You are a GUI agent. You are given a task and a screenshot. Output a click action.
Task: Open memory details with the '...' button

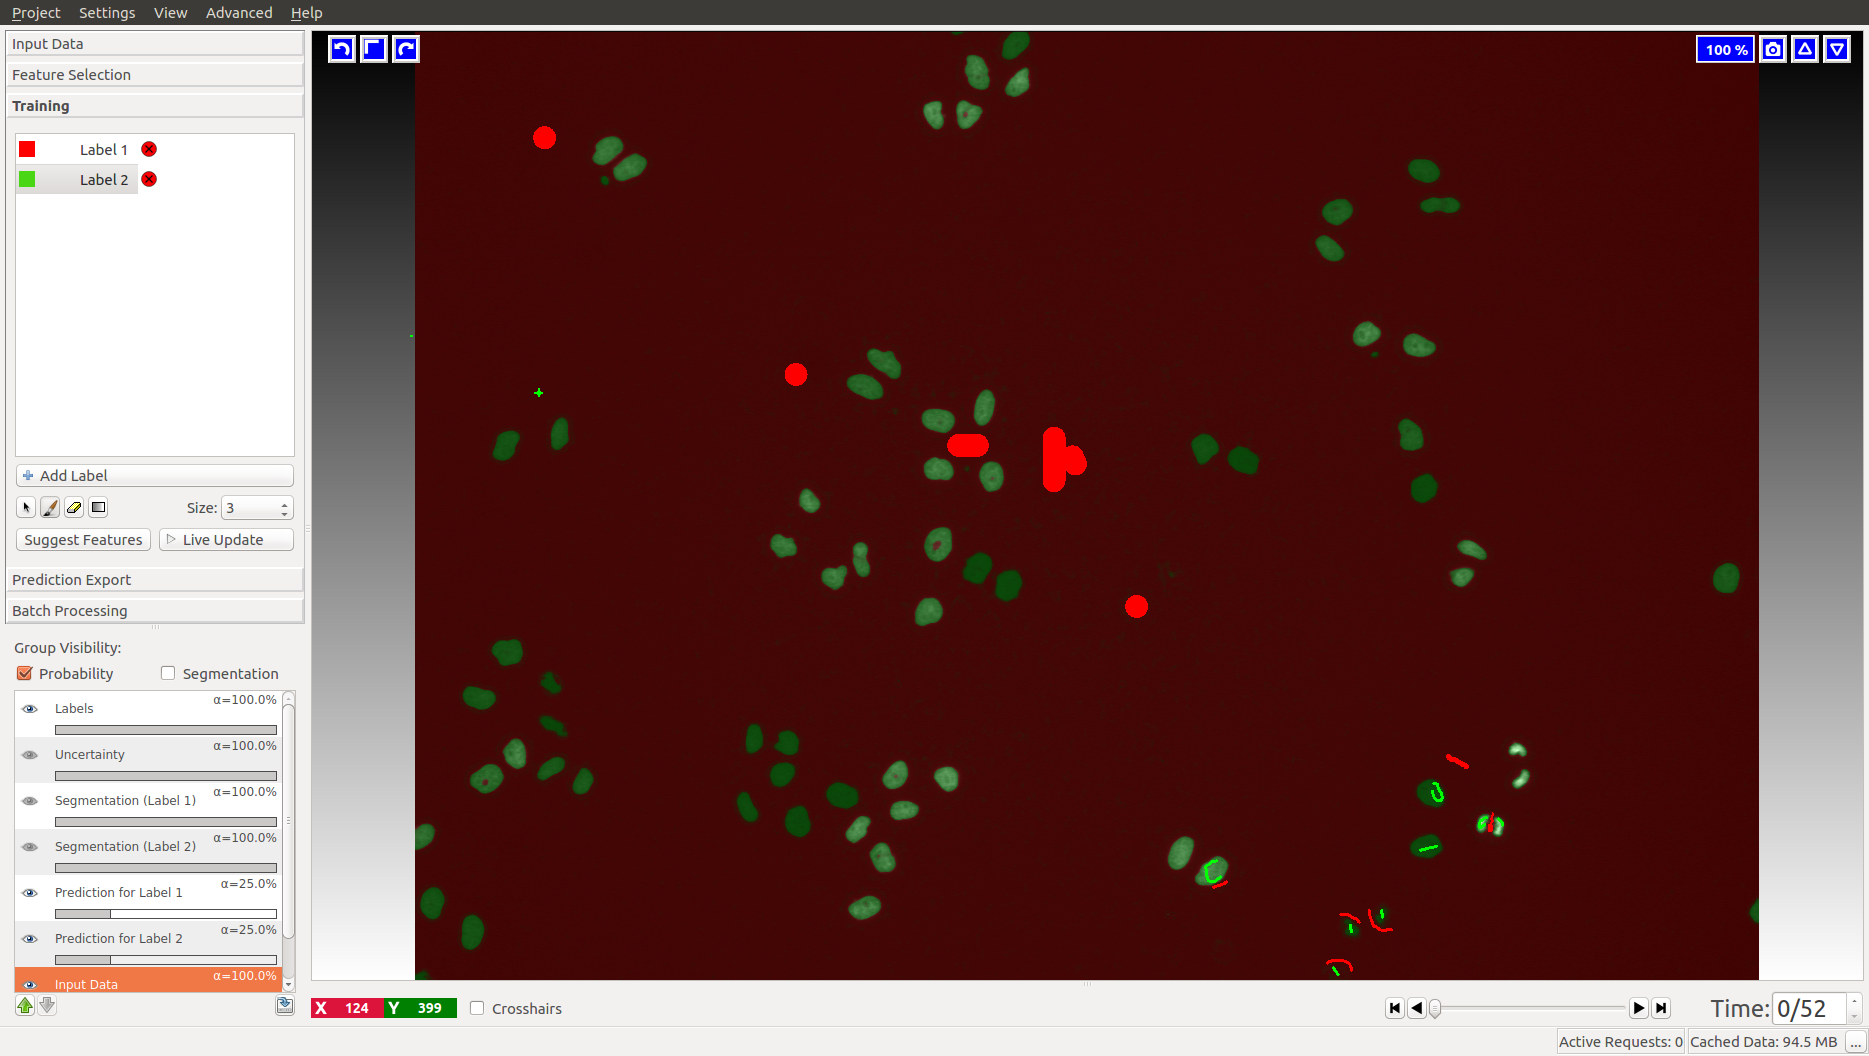1855,1042
